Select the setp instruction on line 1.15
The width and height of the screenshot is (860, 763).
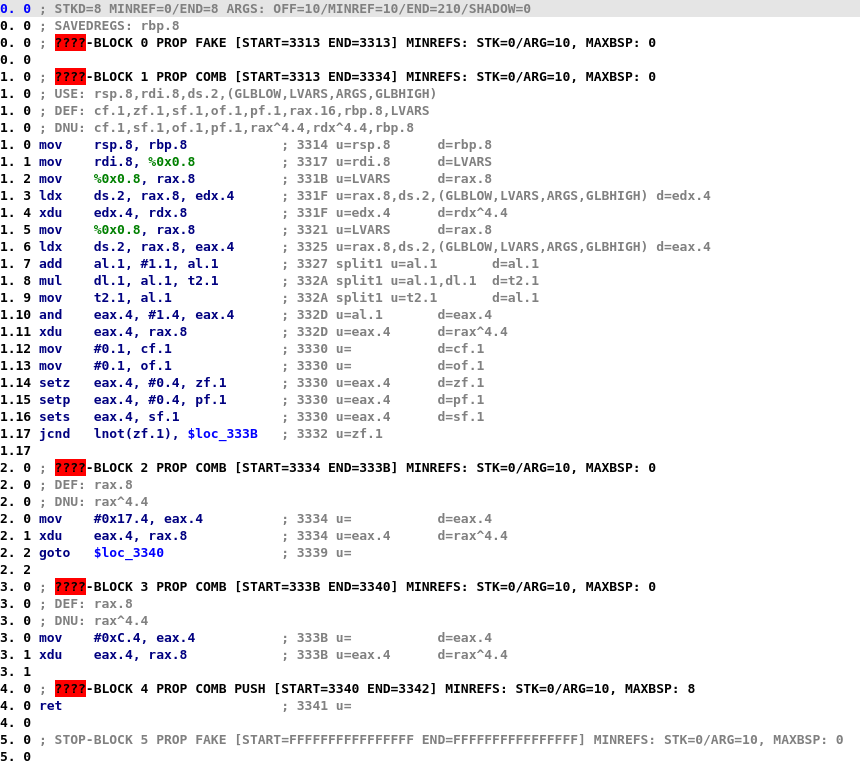point(54,399)
